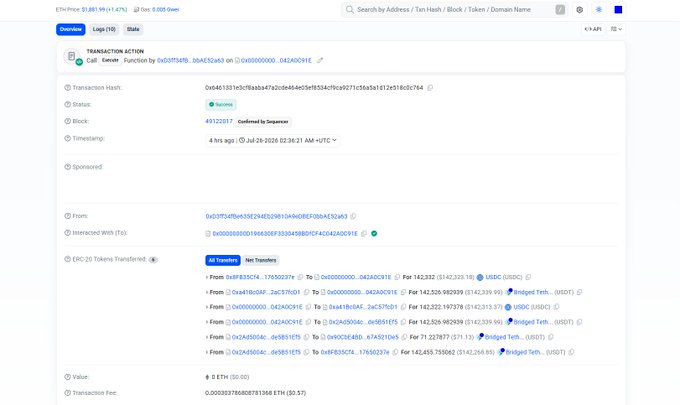Click the USDC token logo in 142,322.197378 row

pyautogui.click(x=508, y=307)
